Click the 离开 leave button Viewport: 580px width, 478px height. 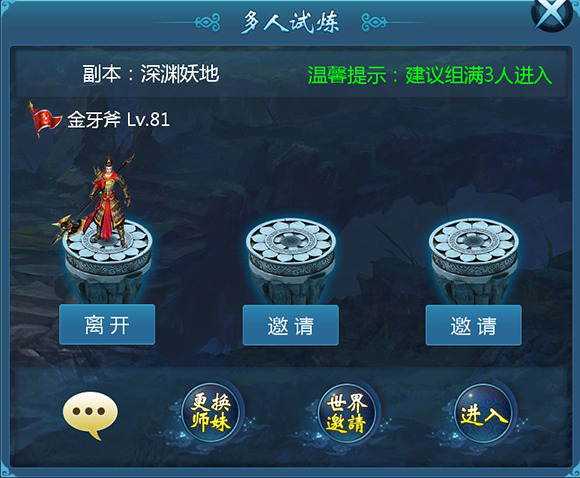[107, 325]
